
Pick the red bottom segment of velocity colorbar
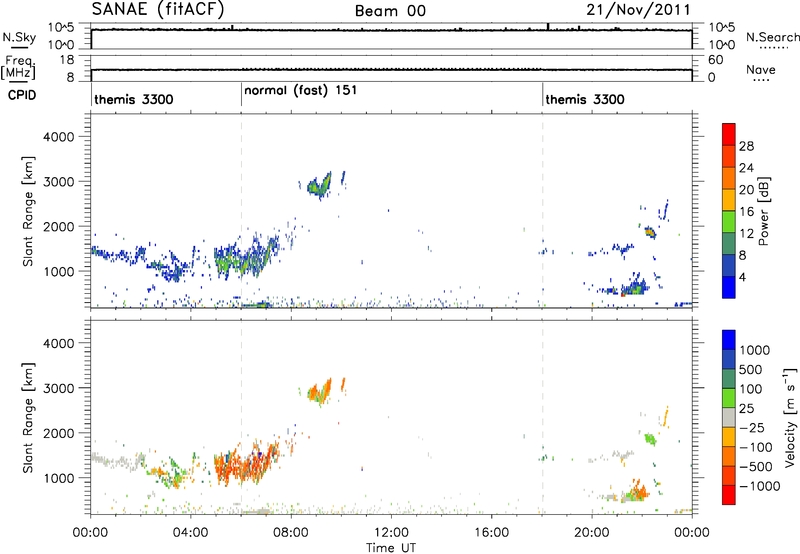tap(729, 495)
